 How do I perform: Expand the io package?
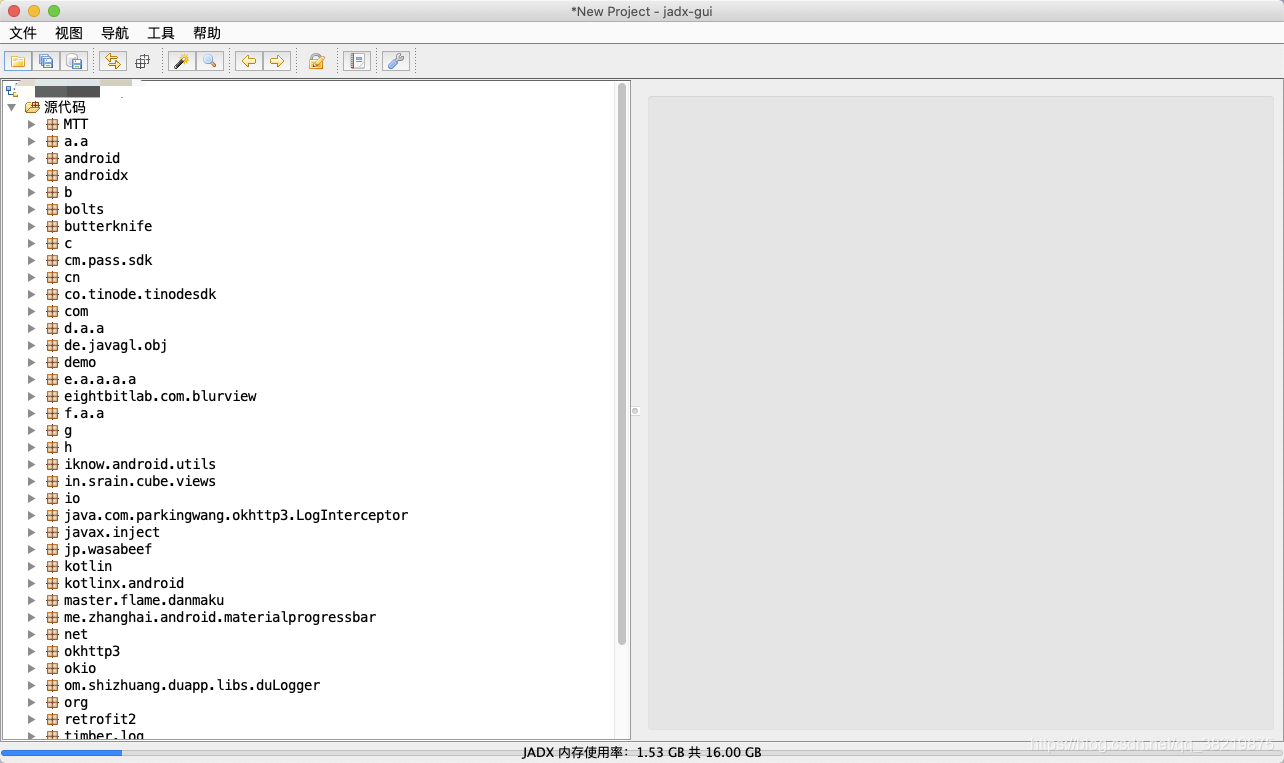click(x=31, y=498)
